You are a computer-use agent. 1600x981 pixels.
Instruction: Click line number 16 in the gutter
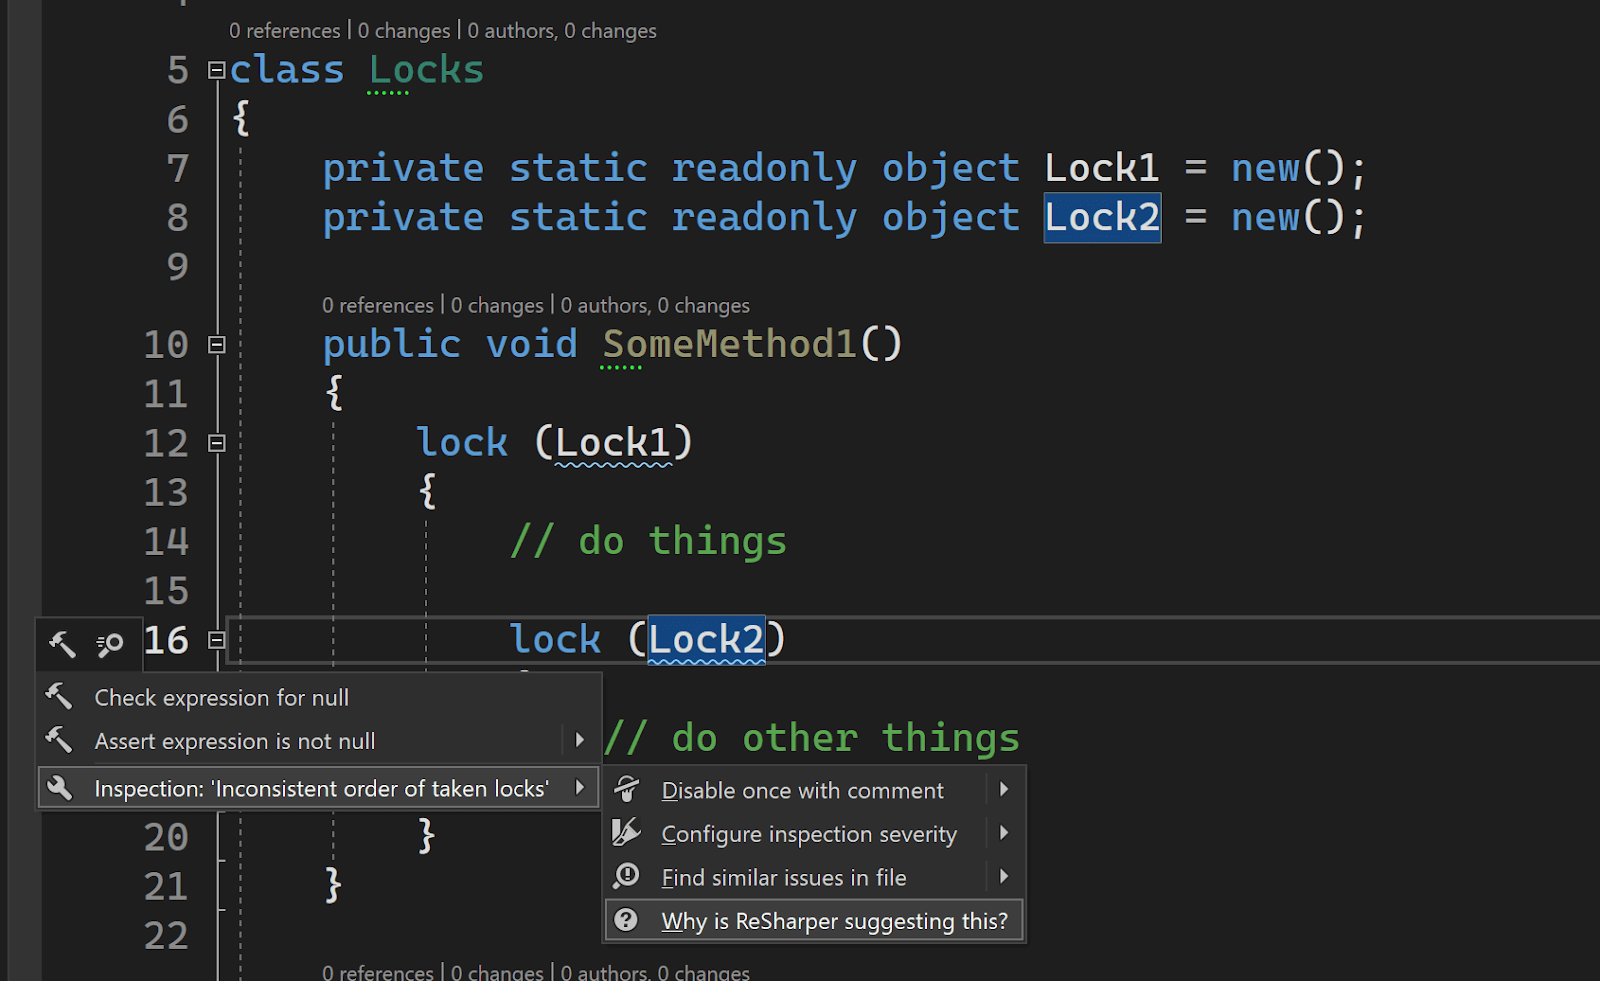(166, 641)
